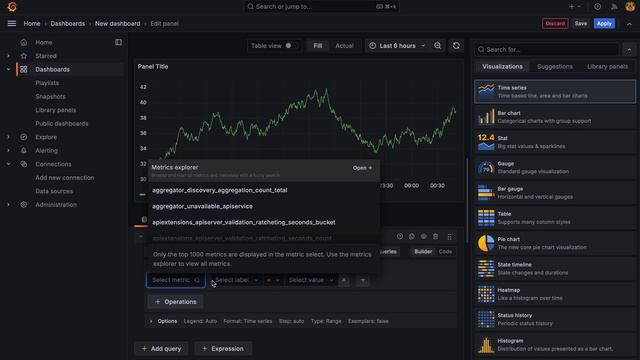Switch to the Suggestions tab
This screenshot has height=360, width=640.
[555, 67]
